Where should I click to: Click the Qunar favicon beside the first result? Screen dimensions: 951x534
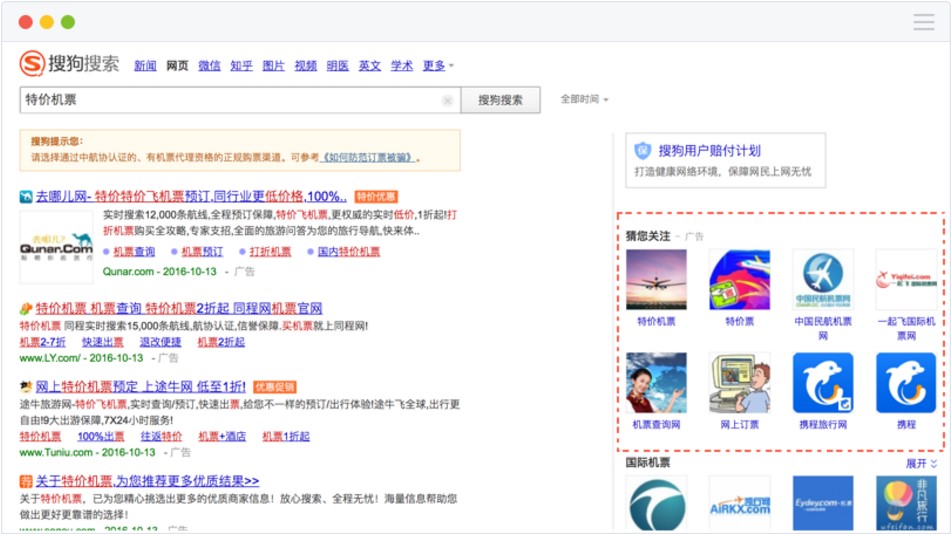pyautogui.click(x=25, y=197)
